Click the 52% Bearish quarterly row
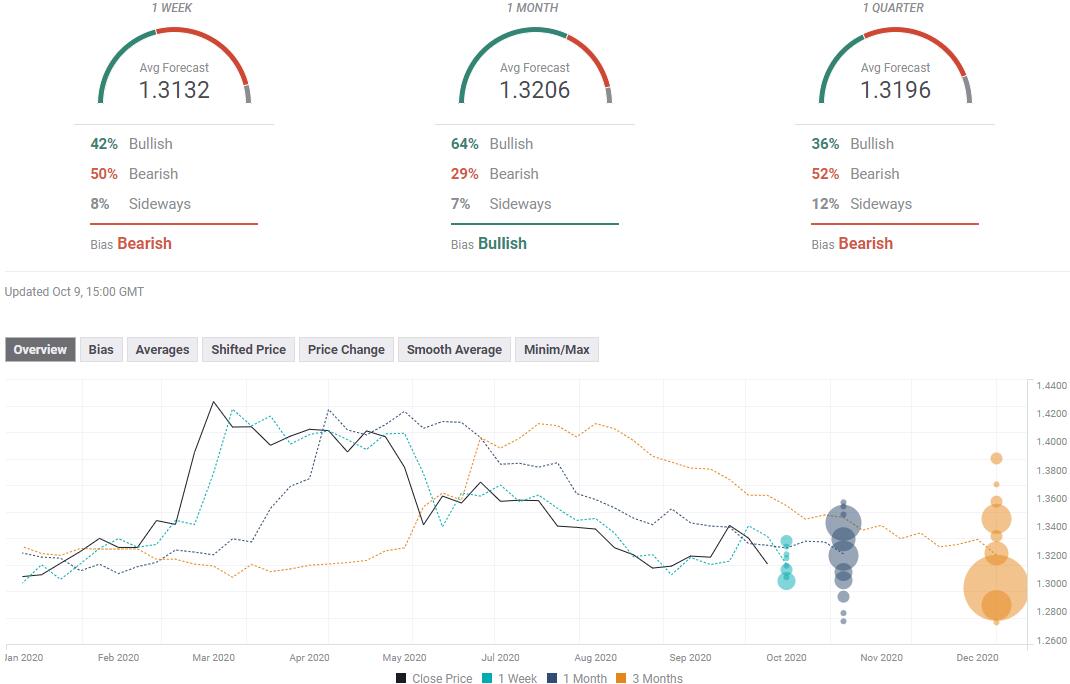Viewport: 1070px width, 684px height. [856, 174]
